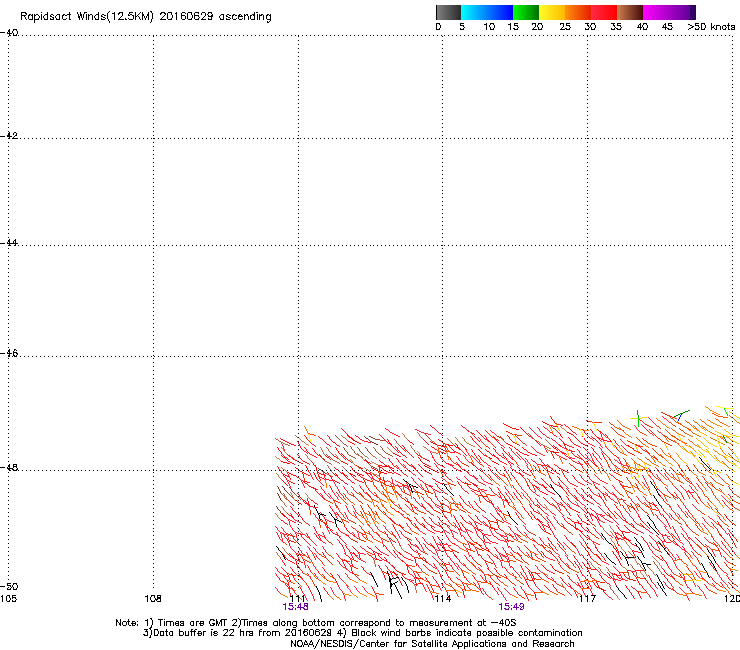Click the cyan-blue 5-15 knots legend segment

pyautogui.click(x=487, y=12)
